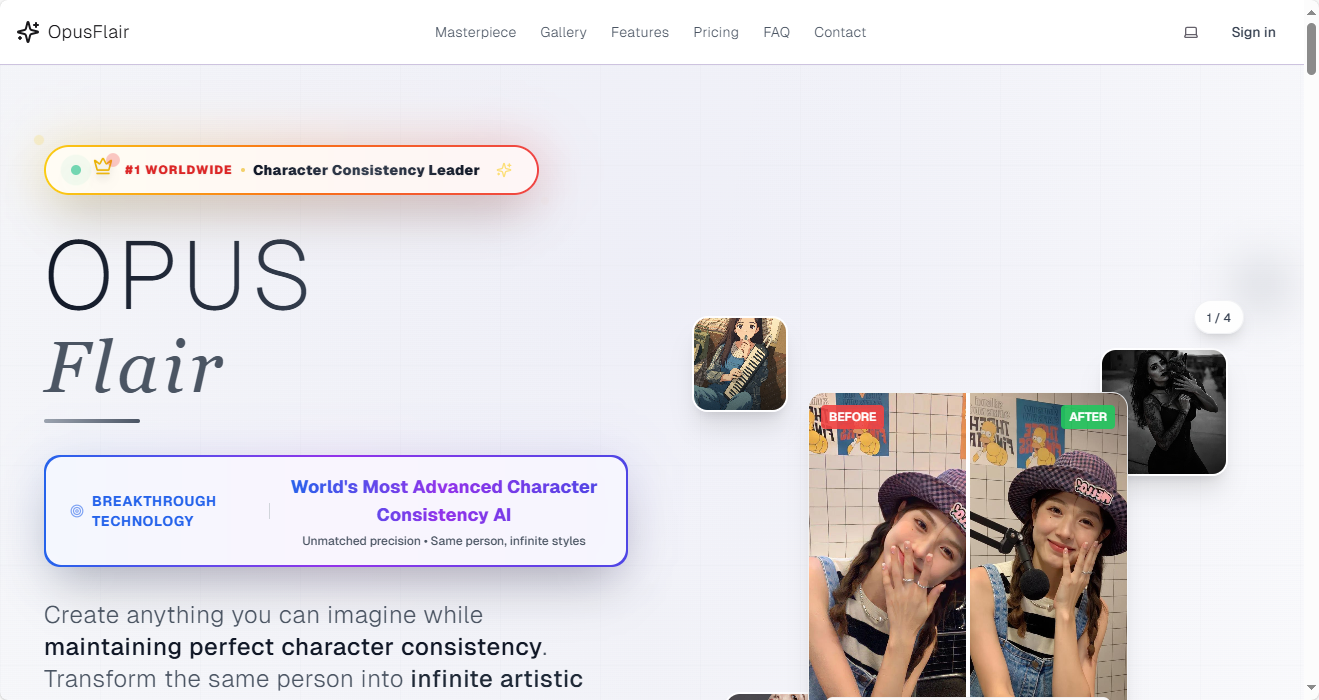Go to the Contact section
This screenshot has height=700, width=1319.
point(840,32)
